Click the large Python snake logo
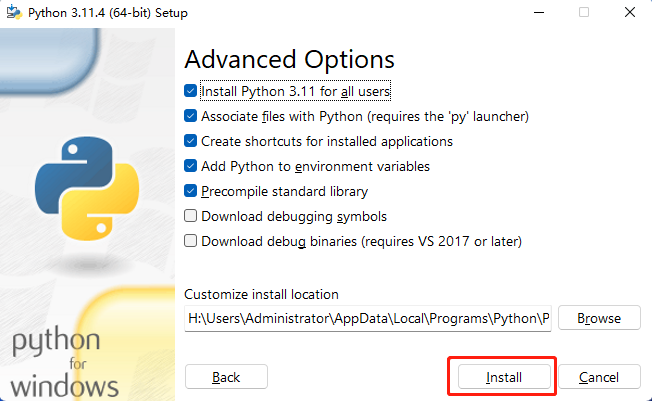The image size is (652, 401). [87, 188]
